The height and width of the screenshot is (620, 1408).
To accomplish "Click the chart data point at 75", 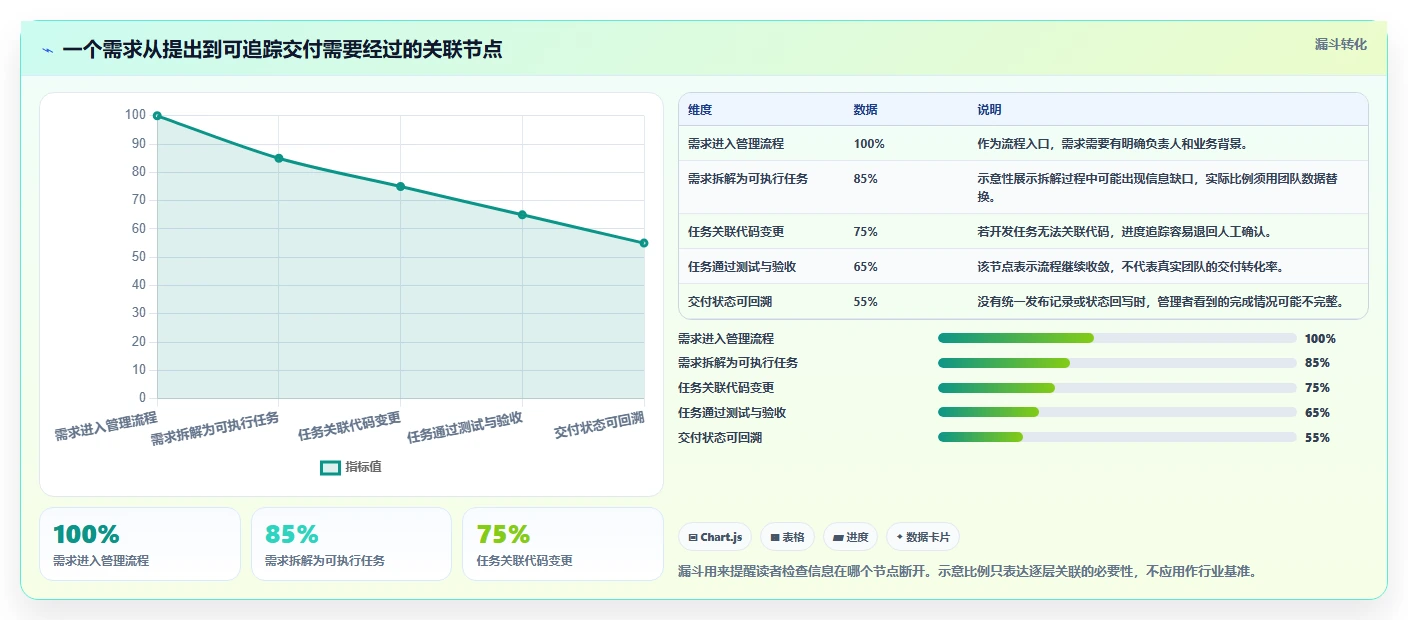I will (400, 186).
